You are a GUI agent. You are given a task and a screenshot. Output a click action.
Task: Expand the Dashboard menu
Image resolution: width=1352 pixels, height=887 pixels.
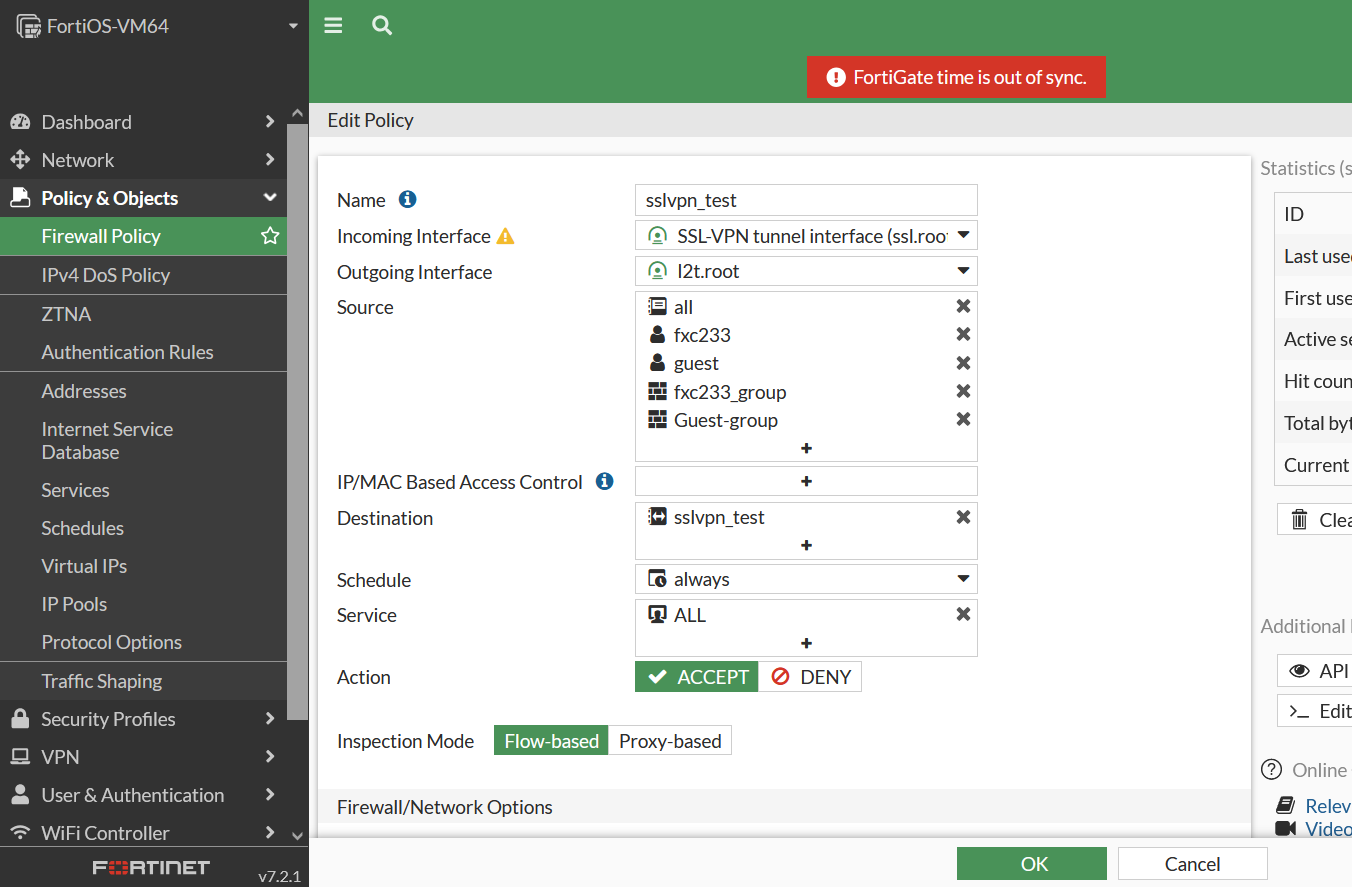click(x=269, y=122)
